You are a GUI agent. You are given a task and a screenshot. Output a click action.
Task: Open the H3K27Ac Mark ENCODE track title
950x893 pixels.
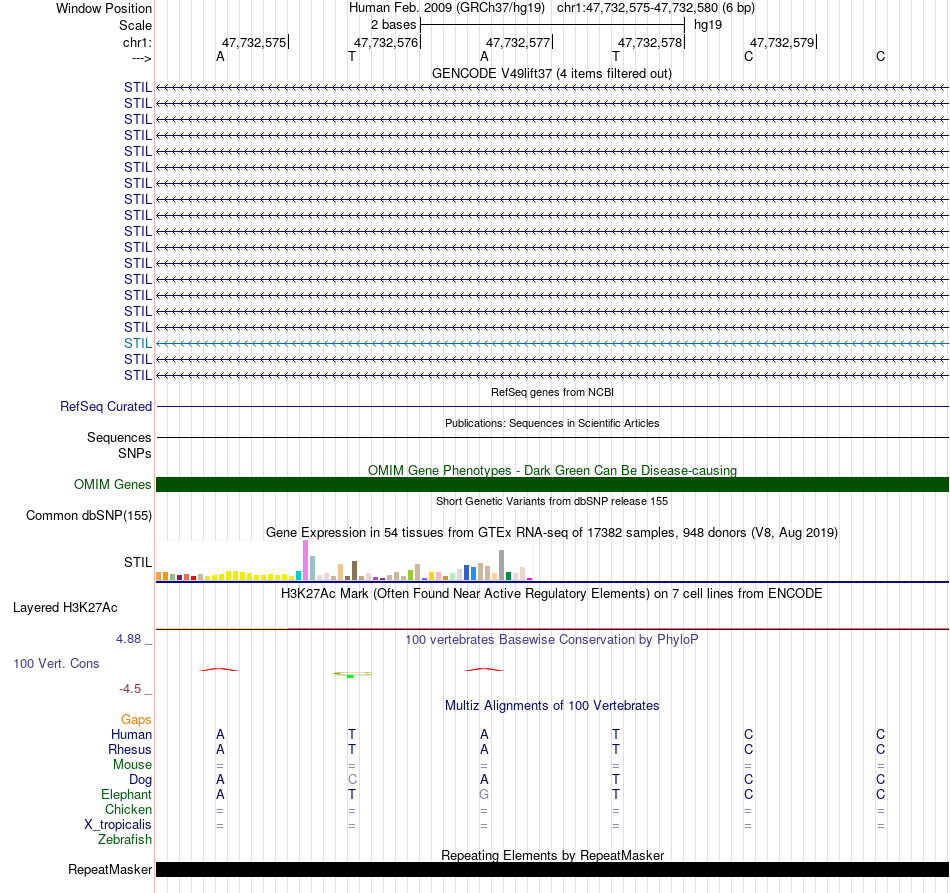click(552, 593)
